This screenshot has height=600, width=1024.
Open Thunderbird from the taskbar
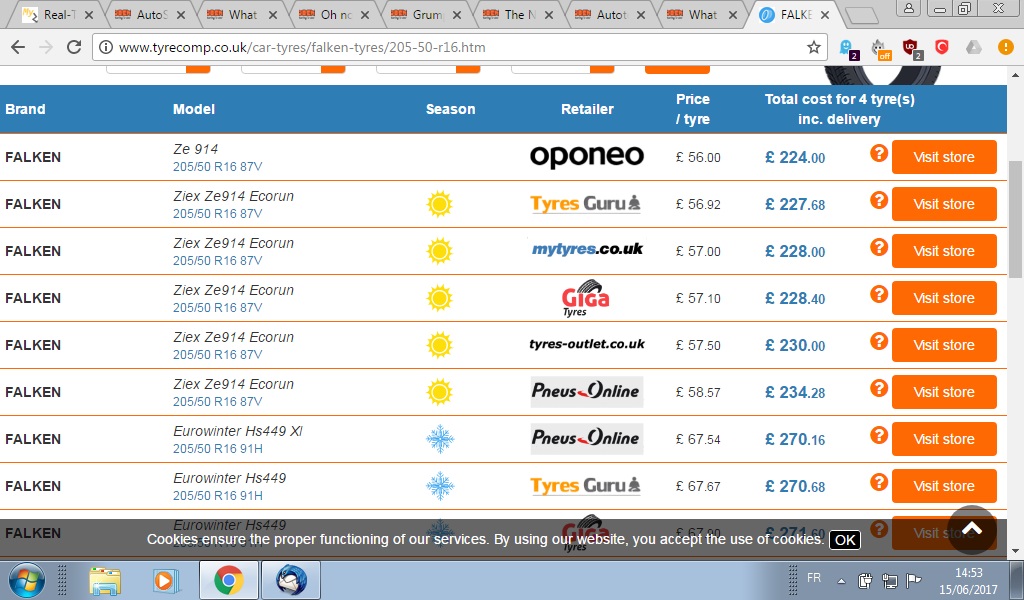[x=291, y=580]
